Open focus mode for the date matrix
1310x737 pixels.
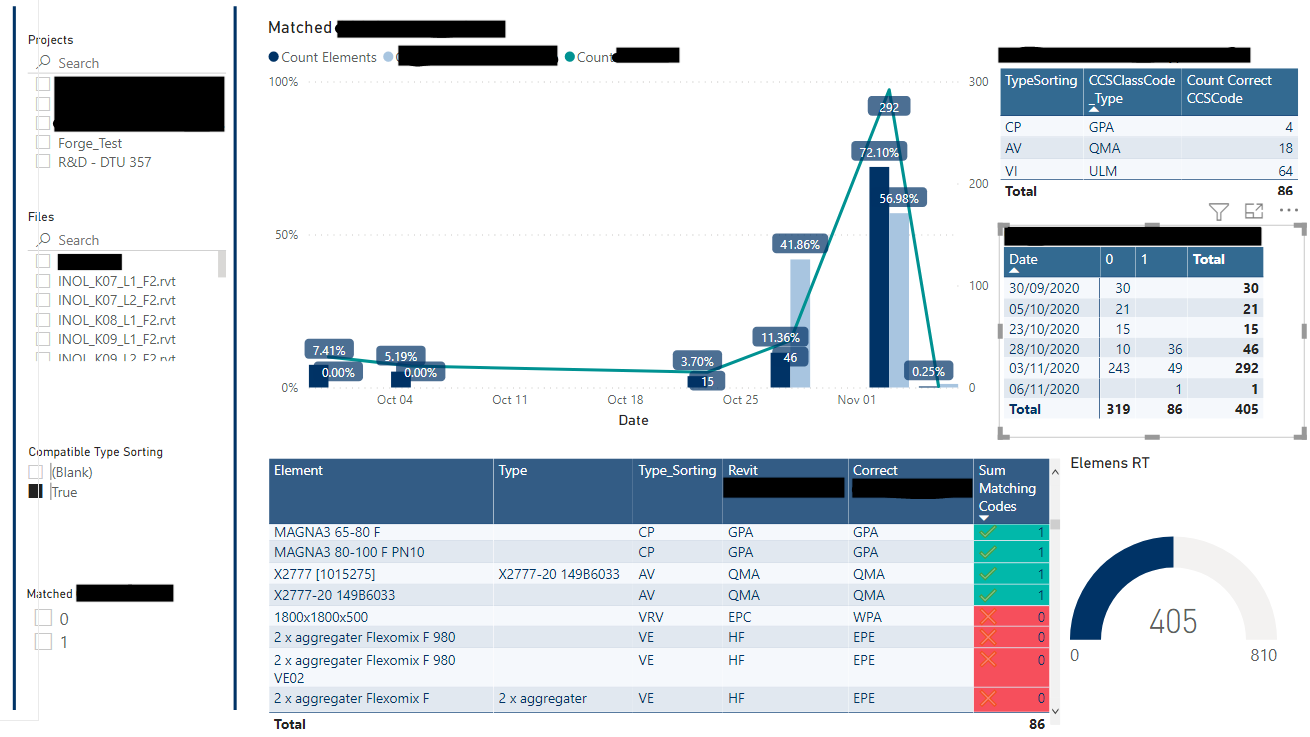click(x=1254, y=211)
